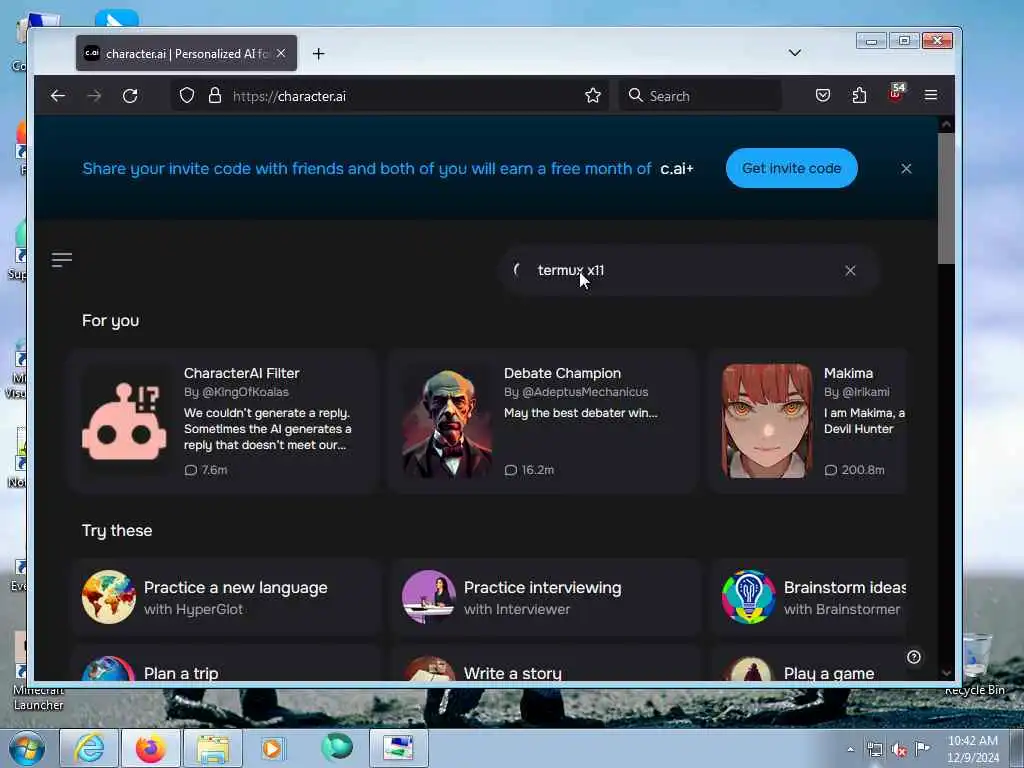Open a new browser tab
1024x768 pixels.
319,54
